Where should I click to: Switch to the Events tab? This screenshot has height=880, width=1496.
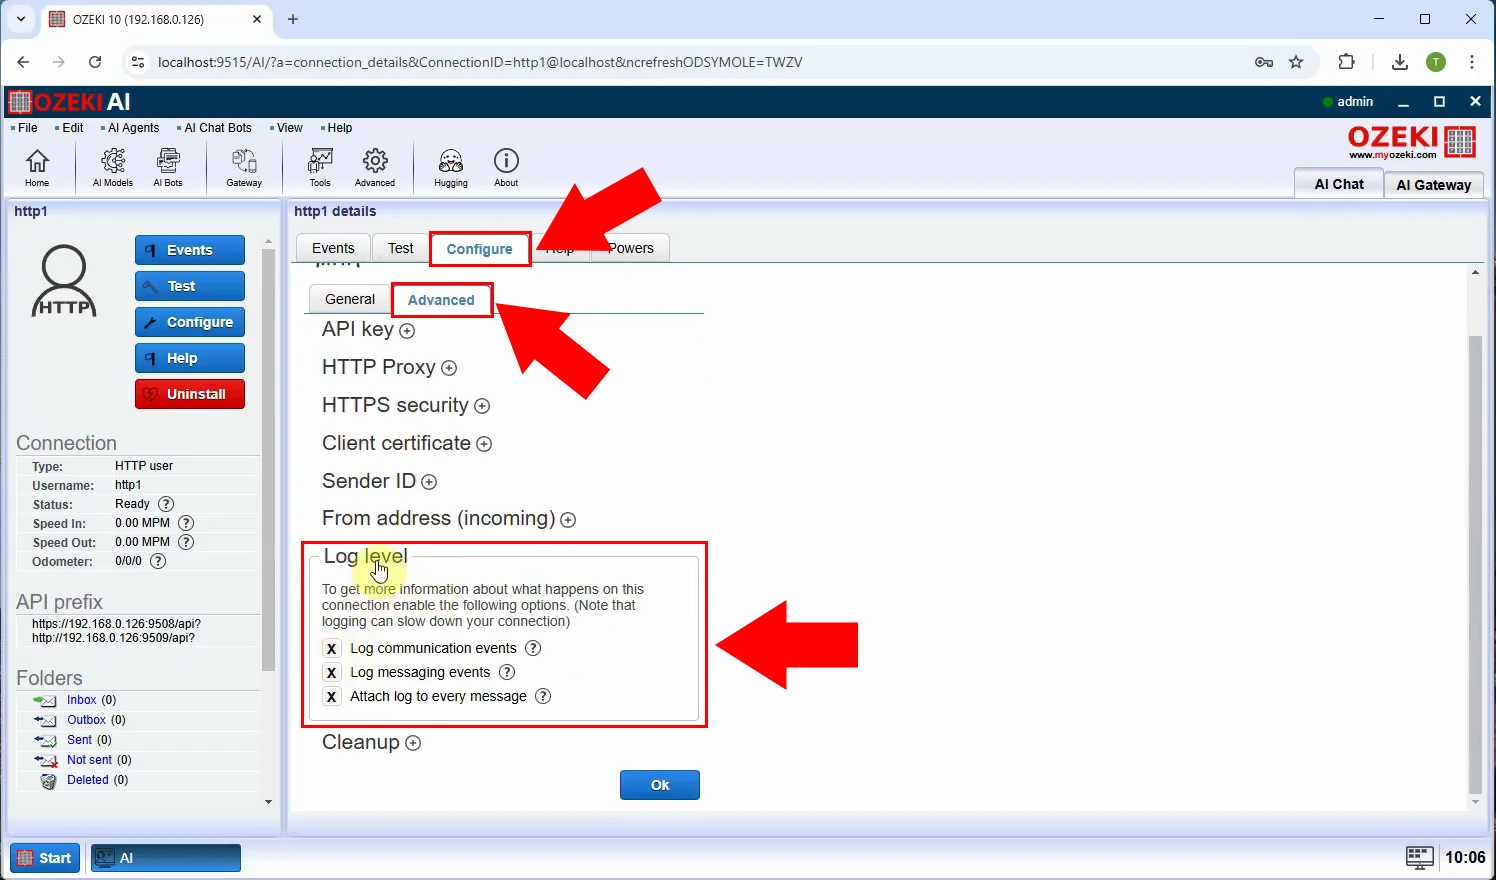333,248
